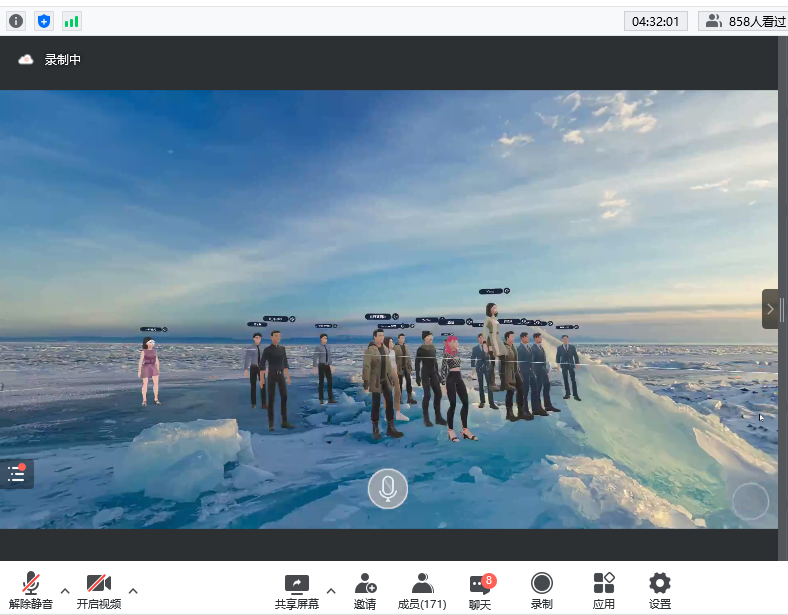The height and width of the screenshot is (615, 788).
Task: Turn on camera with 开启视频
Action: coord(99,591)
